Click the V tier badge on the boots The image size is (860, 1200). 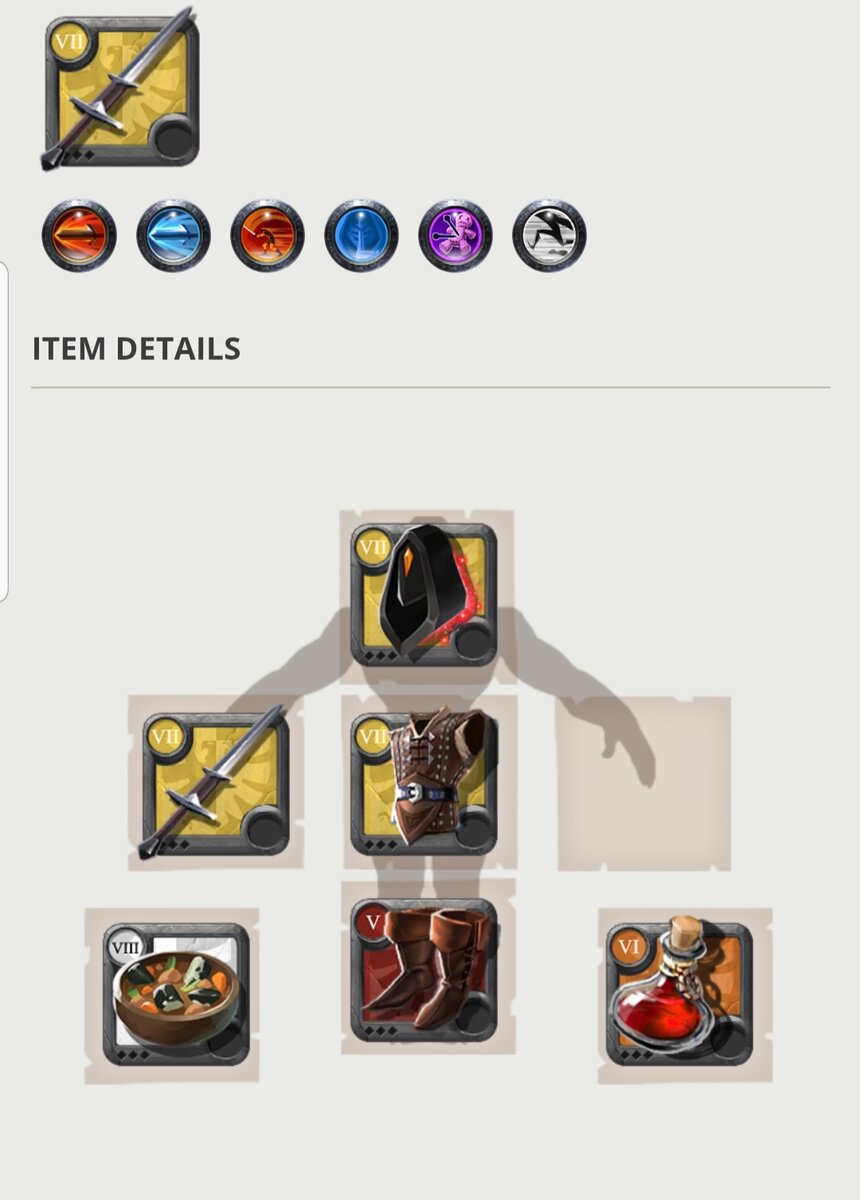[x=374, y=921]
